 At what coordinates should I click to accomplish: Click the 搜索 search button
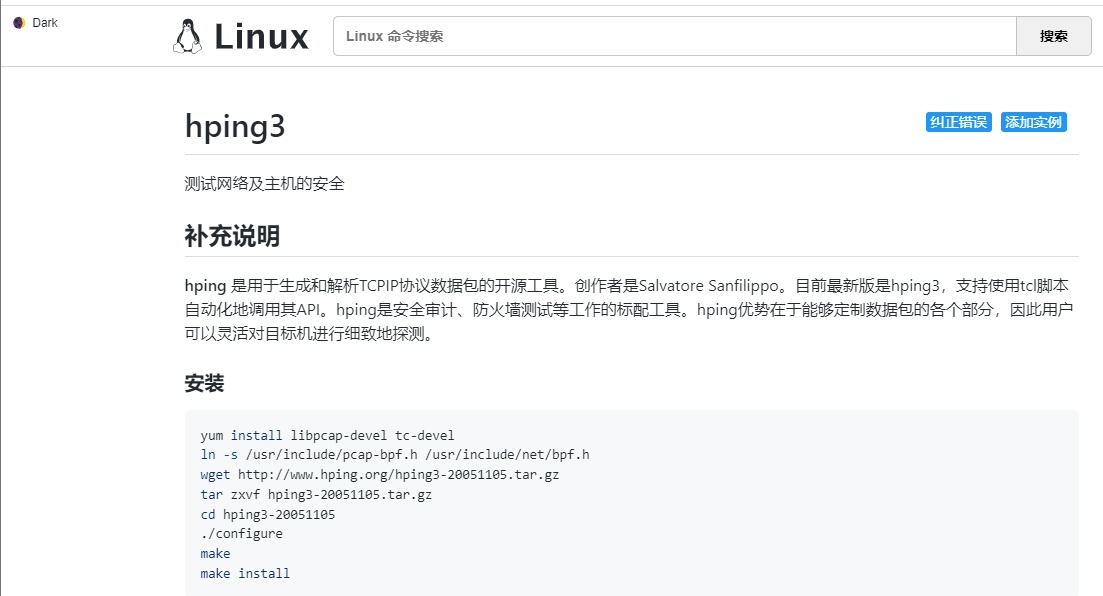click(1054, 35)
